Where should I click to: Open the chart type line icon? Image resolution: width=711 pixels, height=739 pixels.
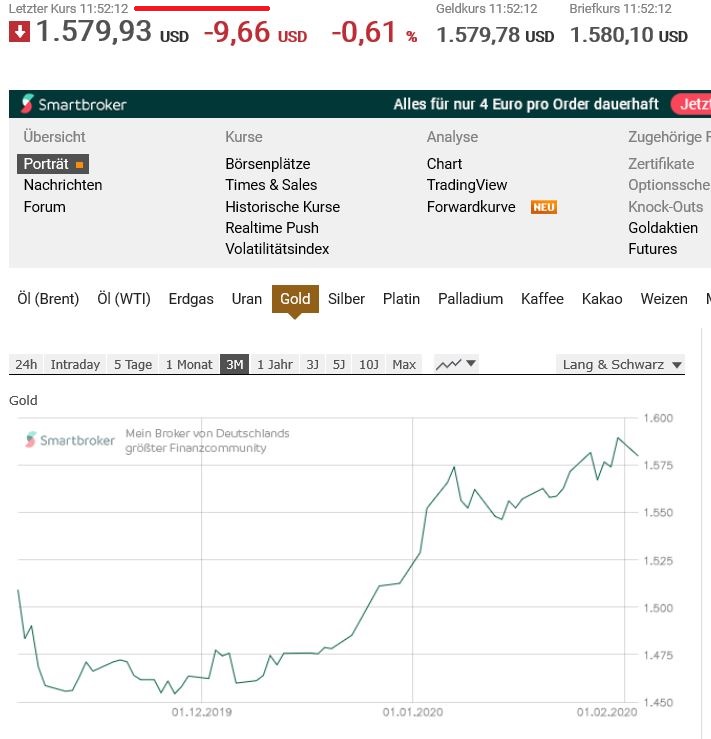(449, 364)
